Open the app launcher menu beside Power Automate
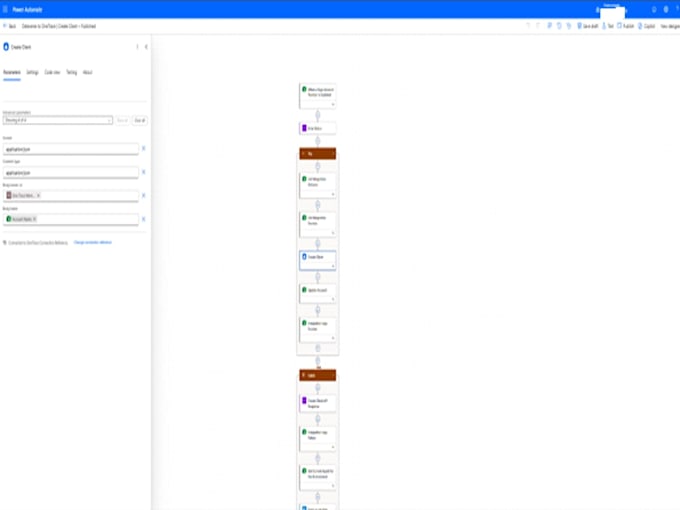The width and height of the screenshot is (680, 510). pos(5,9)
